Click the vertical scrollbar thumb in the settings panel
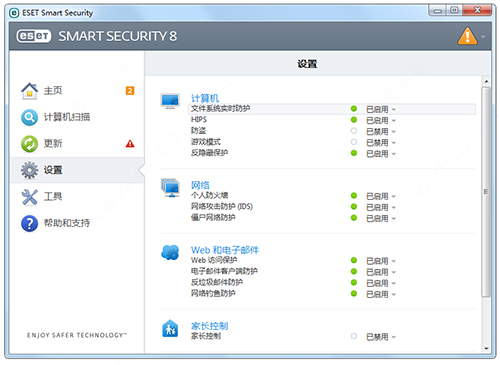The image size is (500, 365). click(486, 192)
